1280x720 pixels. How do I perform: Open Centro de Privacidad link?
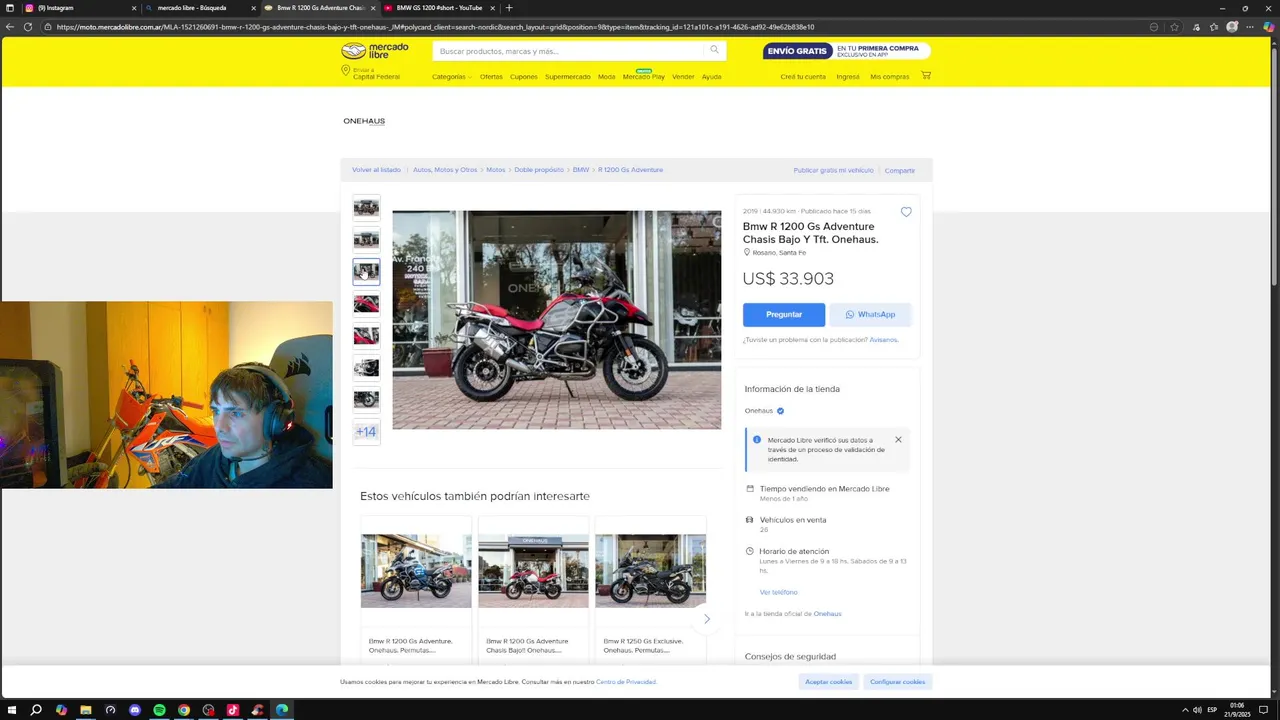click(626, 682)
